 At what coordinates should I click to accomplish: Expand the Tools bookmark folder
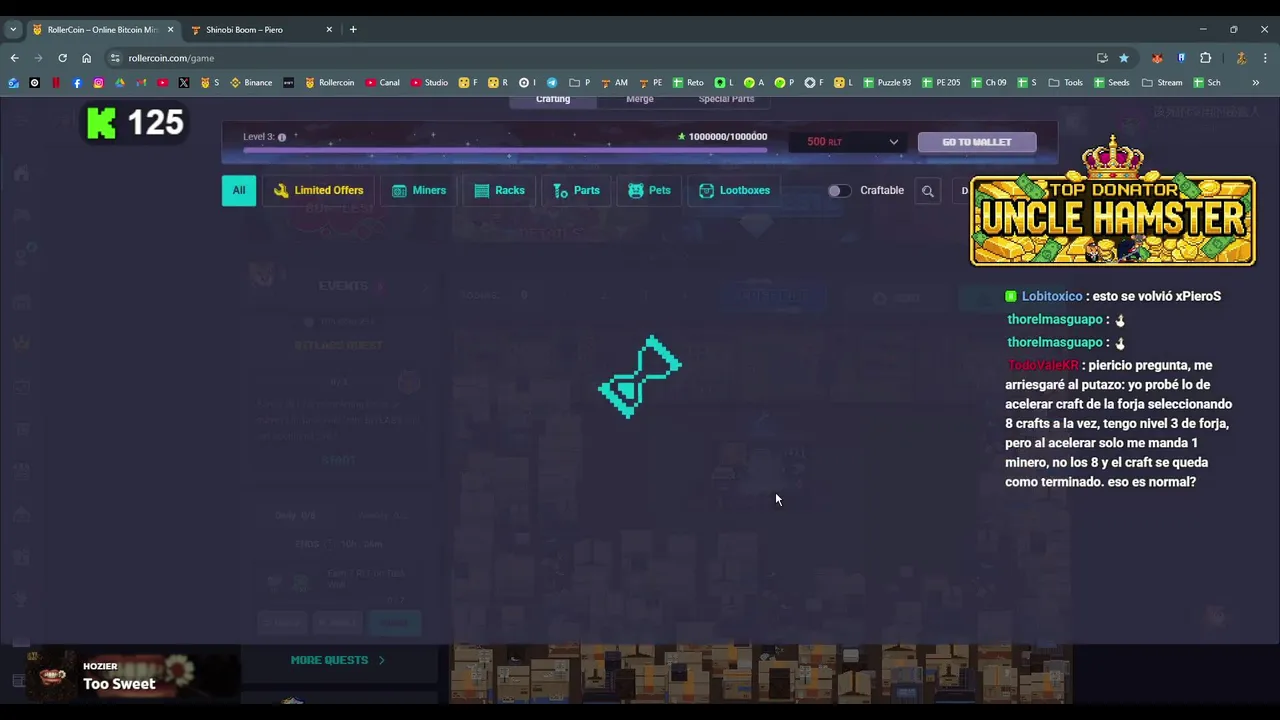point(1066,83)
